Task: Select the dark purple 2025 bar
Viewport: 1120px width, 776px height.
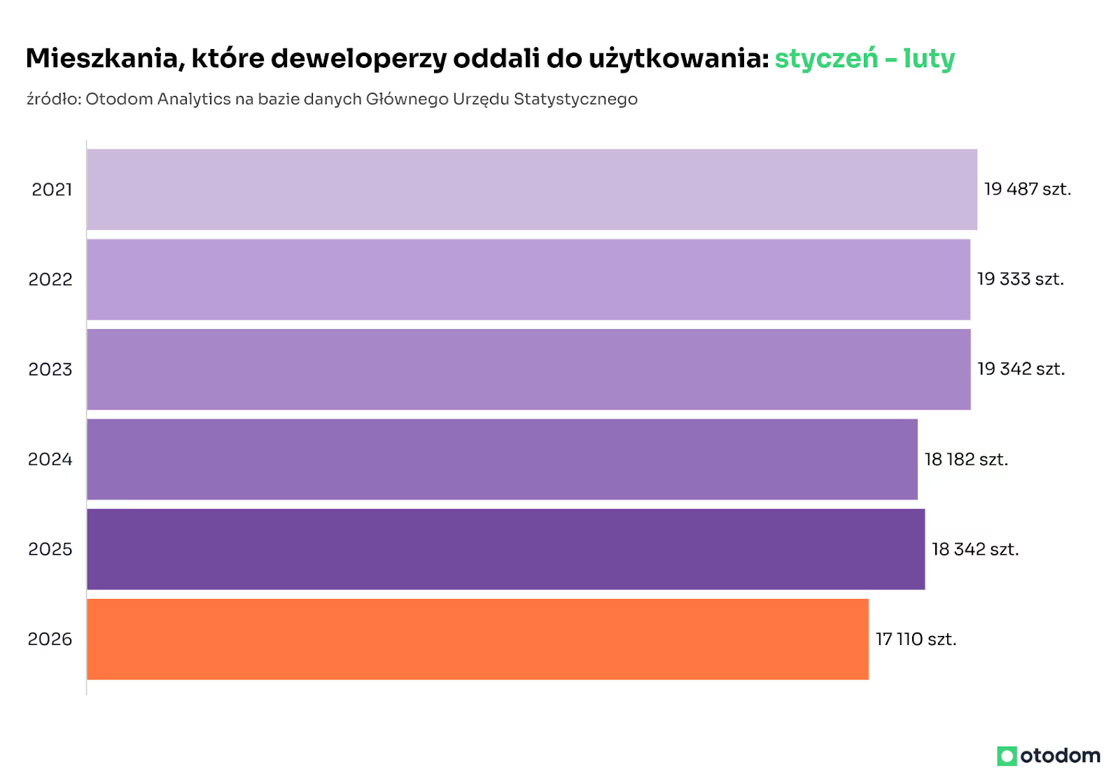Action: tap(505, 549)
